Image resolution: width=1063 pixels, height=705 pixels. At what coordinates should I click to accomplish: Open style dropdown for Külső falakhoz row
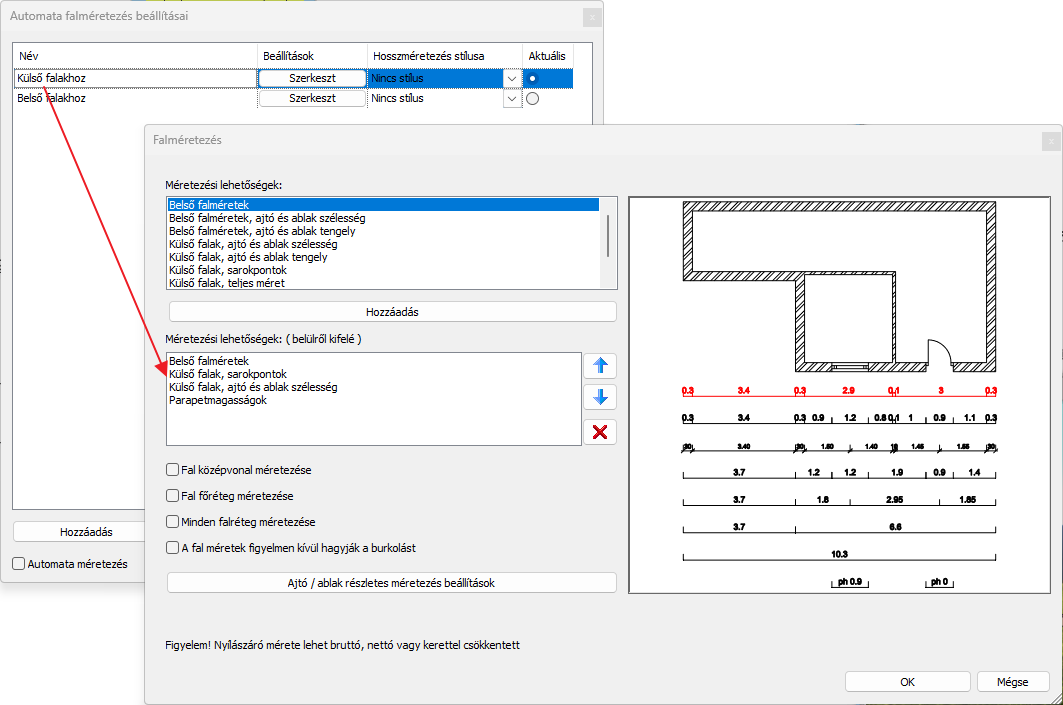tap(512, 78)
